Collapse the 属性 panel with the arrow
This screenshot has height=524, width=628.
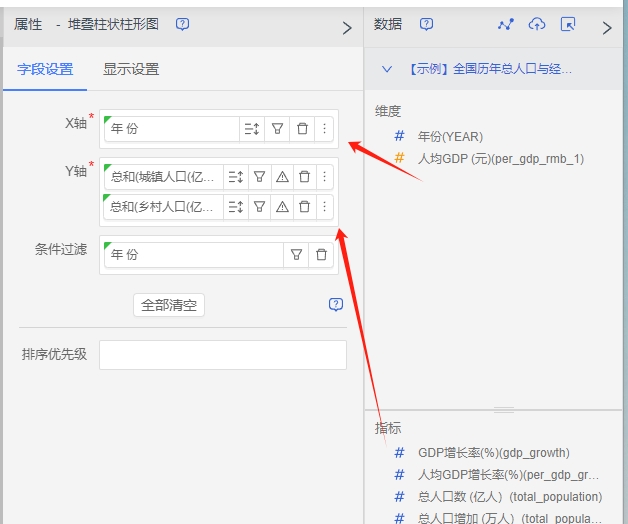coord(347,28)
